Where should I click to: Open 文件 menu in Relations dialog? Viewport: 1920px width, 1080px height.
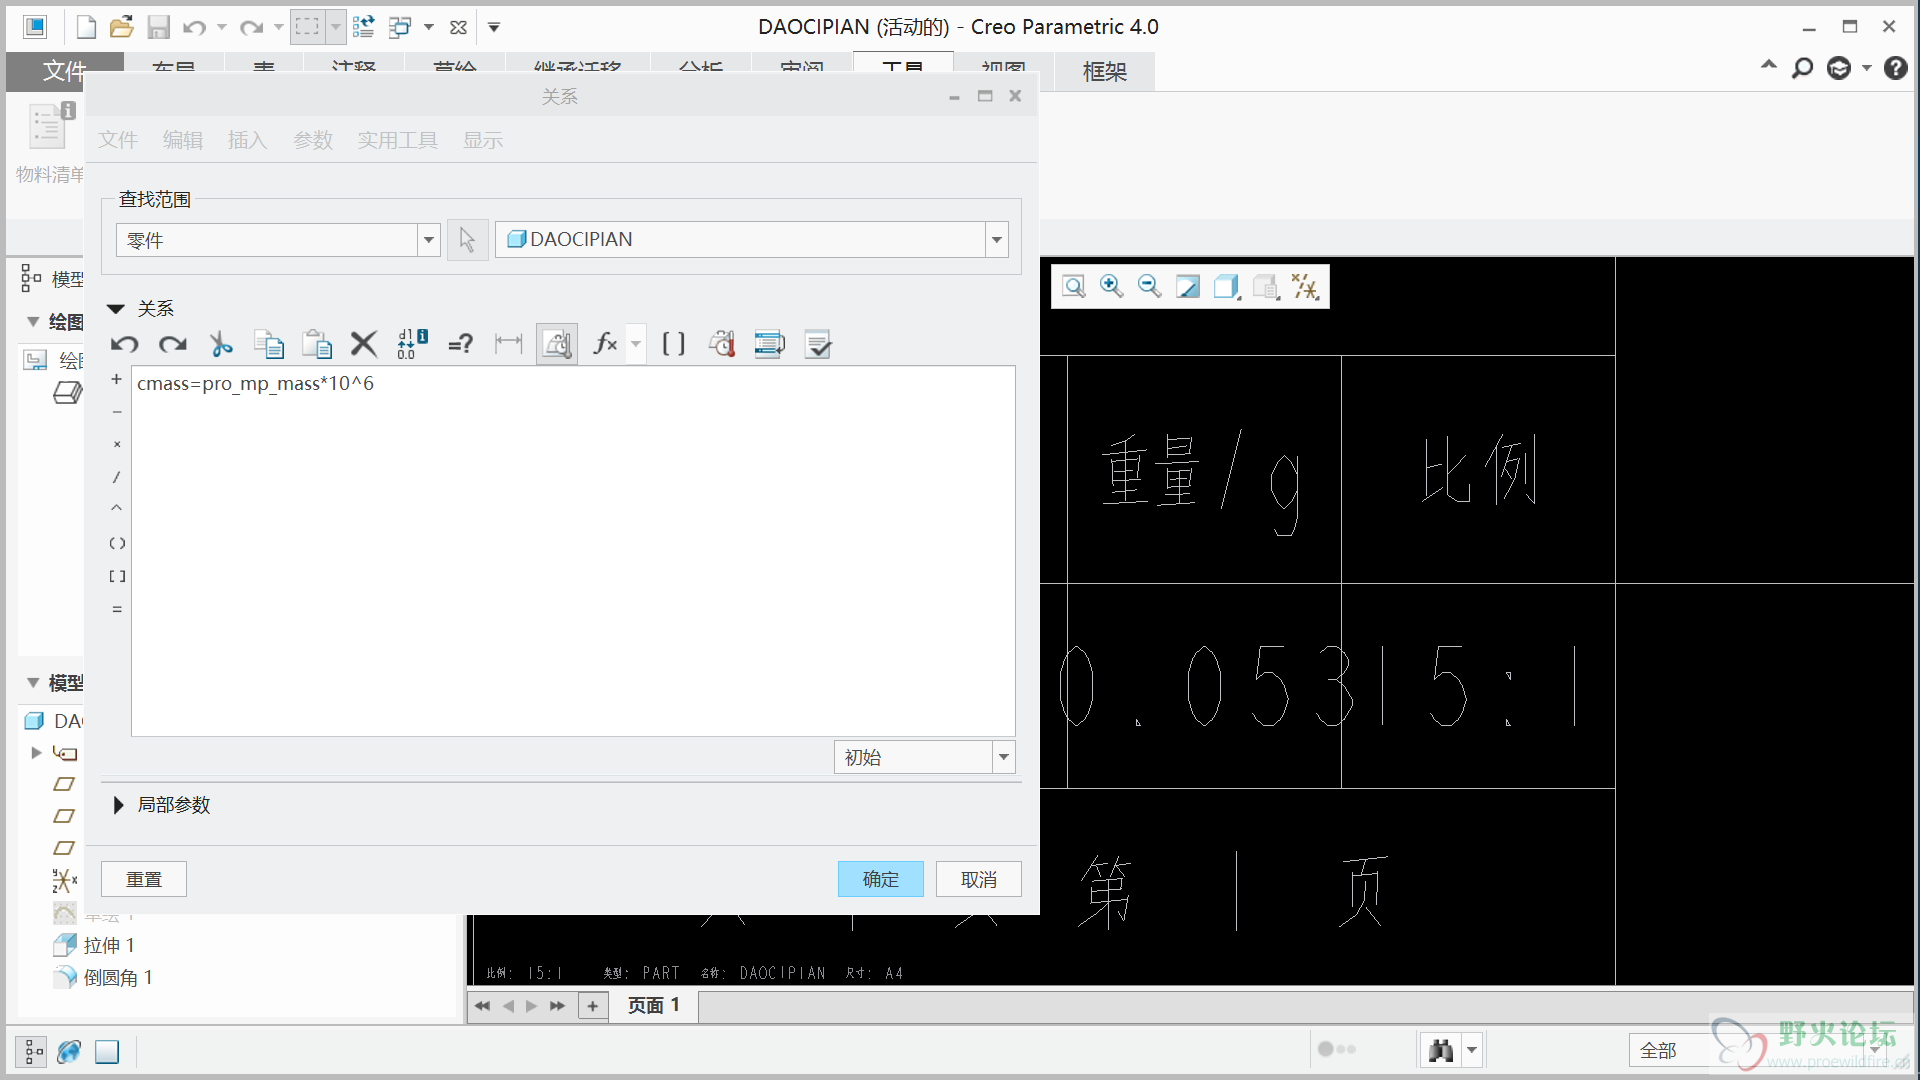pos(118,140)
